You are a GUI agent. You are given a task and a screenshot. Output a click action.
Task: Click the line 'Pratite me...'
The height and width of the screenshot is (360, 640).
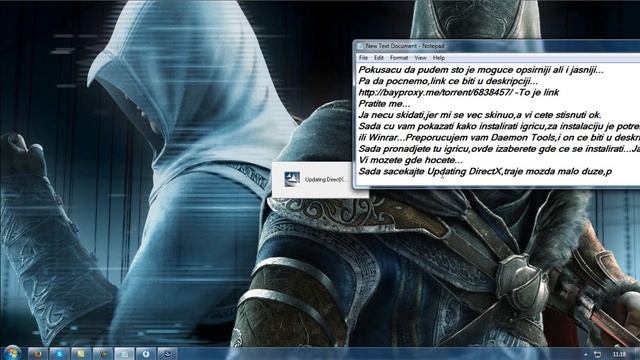384,104
